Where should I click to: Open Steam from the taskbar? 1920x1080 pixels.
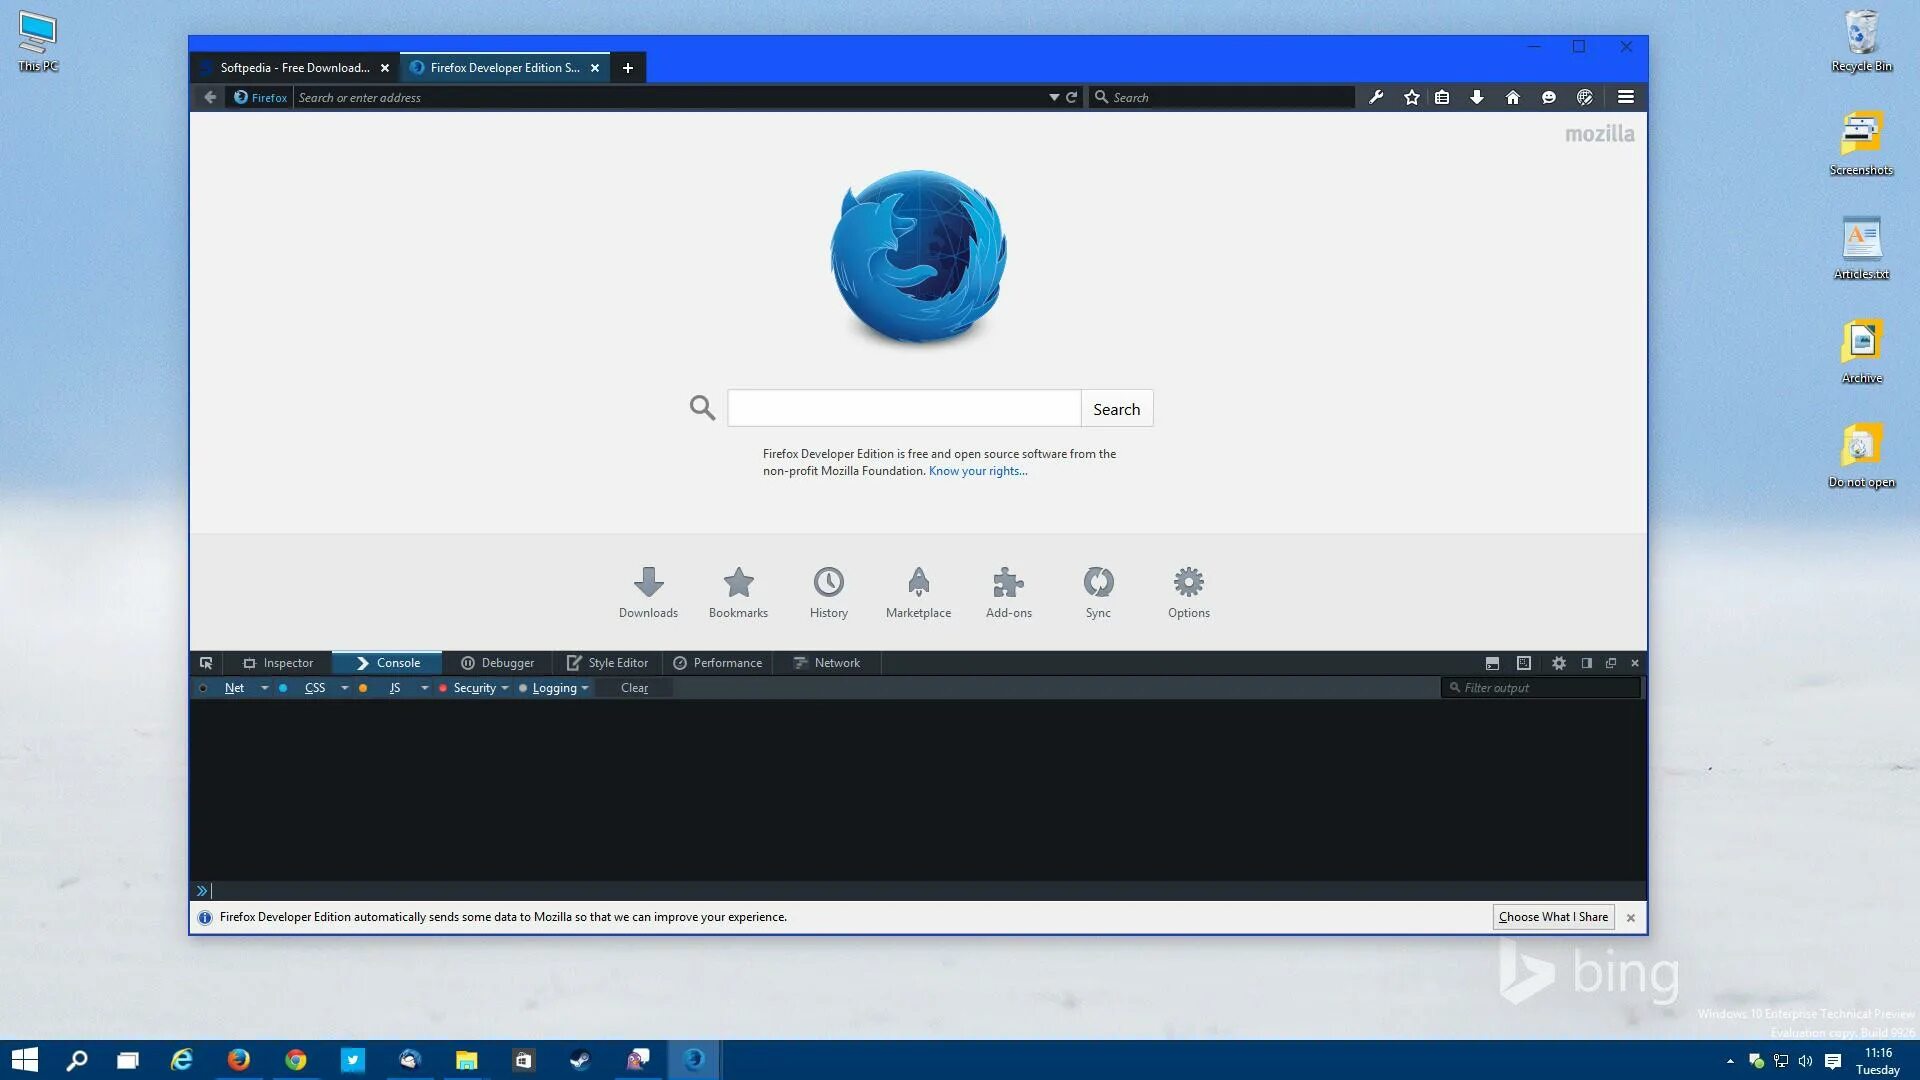click(x=580, y=1060)
